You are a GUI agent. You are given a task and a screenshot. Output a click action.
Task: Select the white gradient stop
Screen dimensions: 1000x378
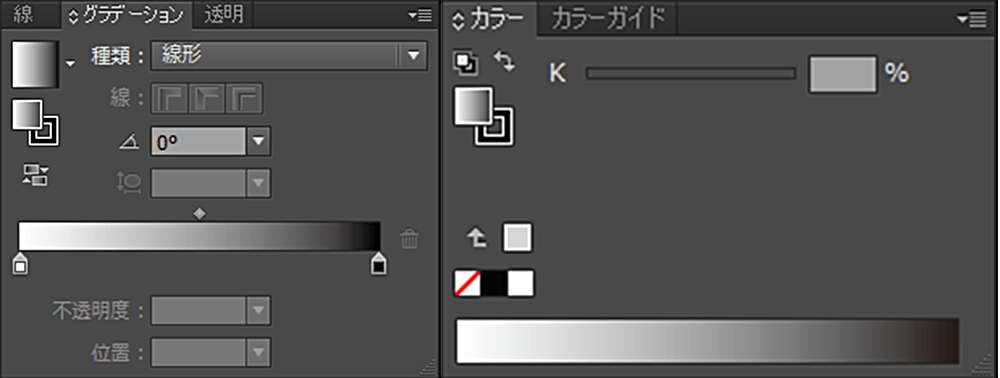pos(20,263)
